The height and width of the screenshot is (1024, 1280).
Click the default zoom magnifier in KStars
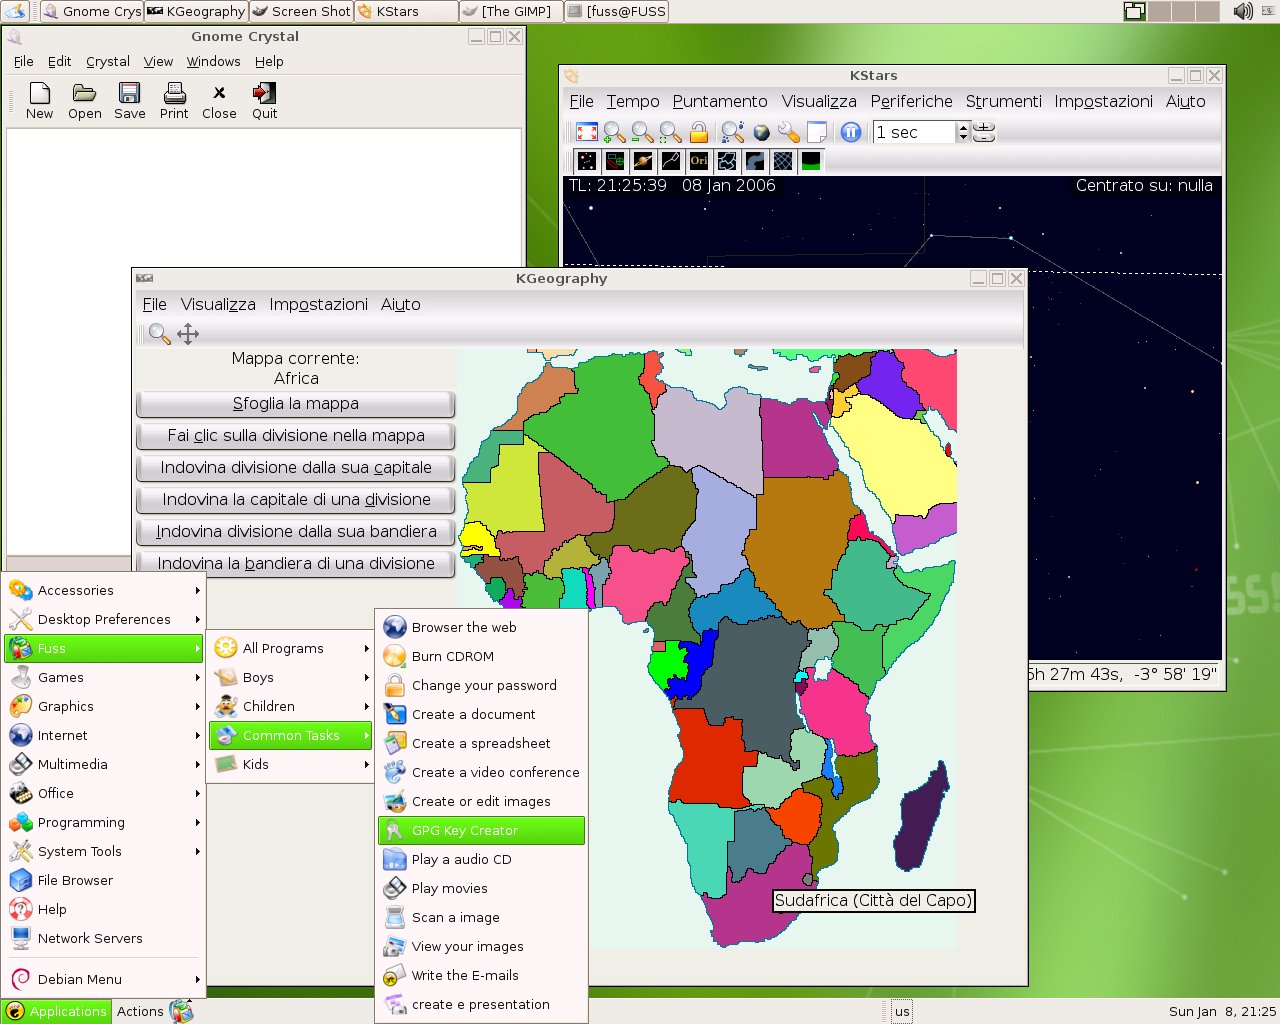click(x=670, y=132)
